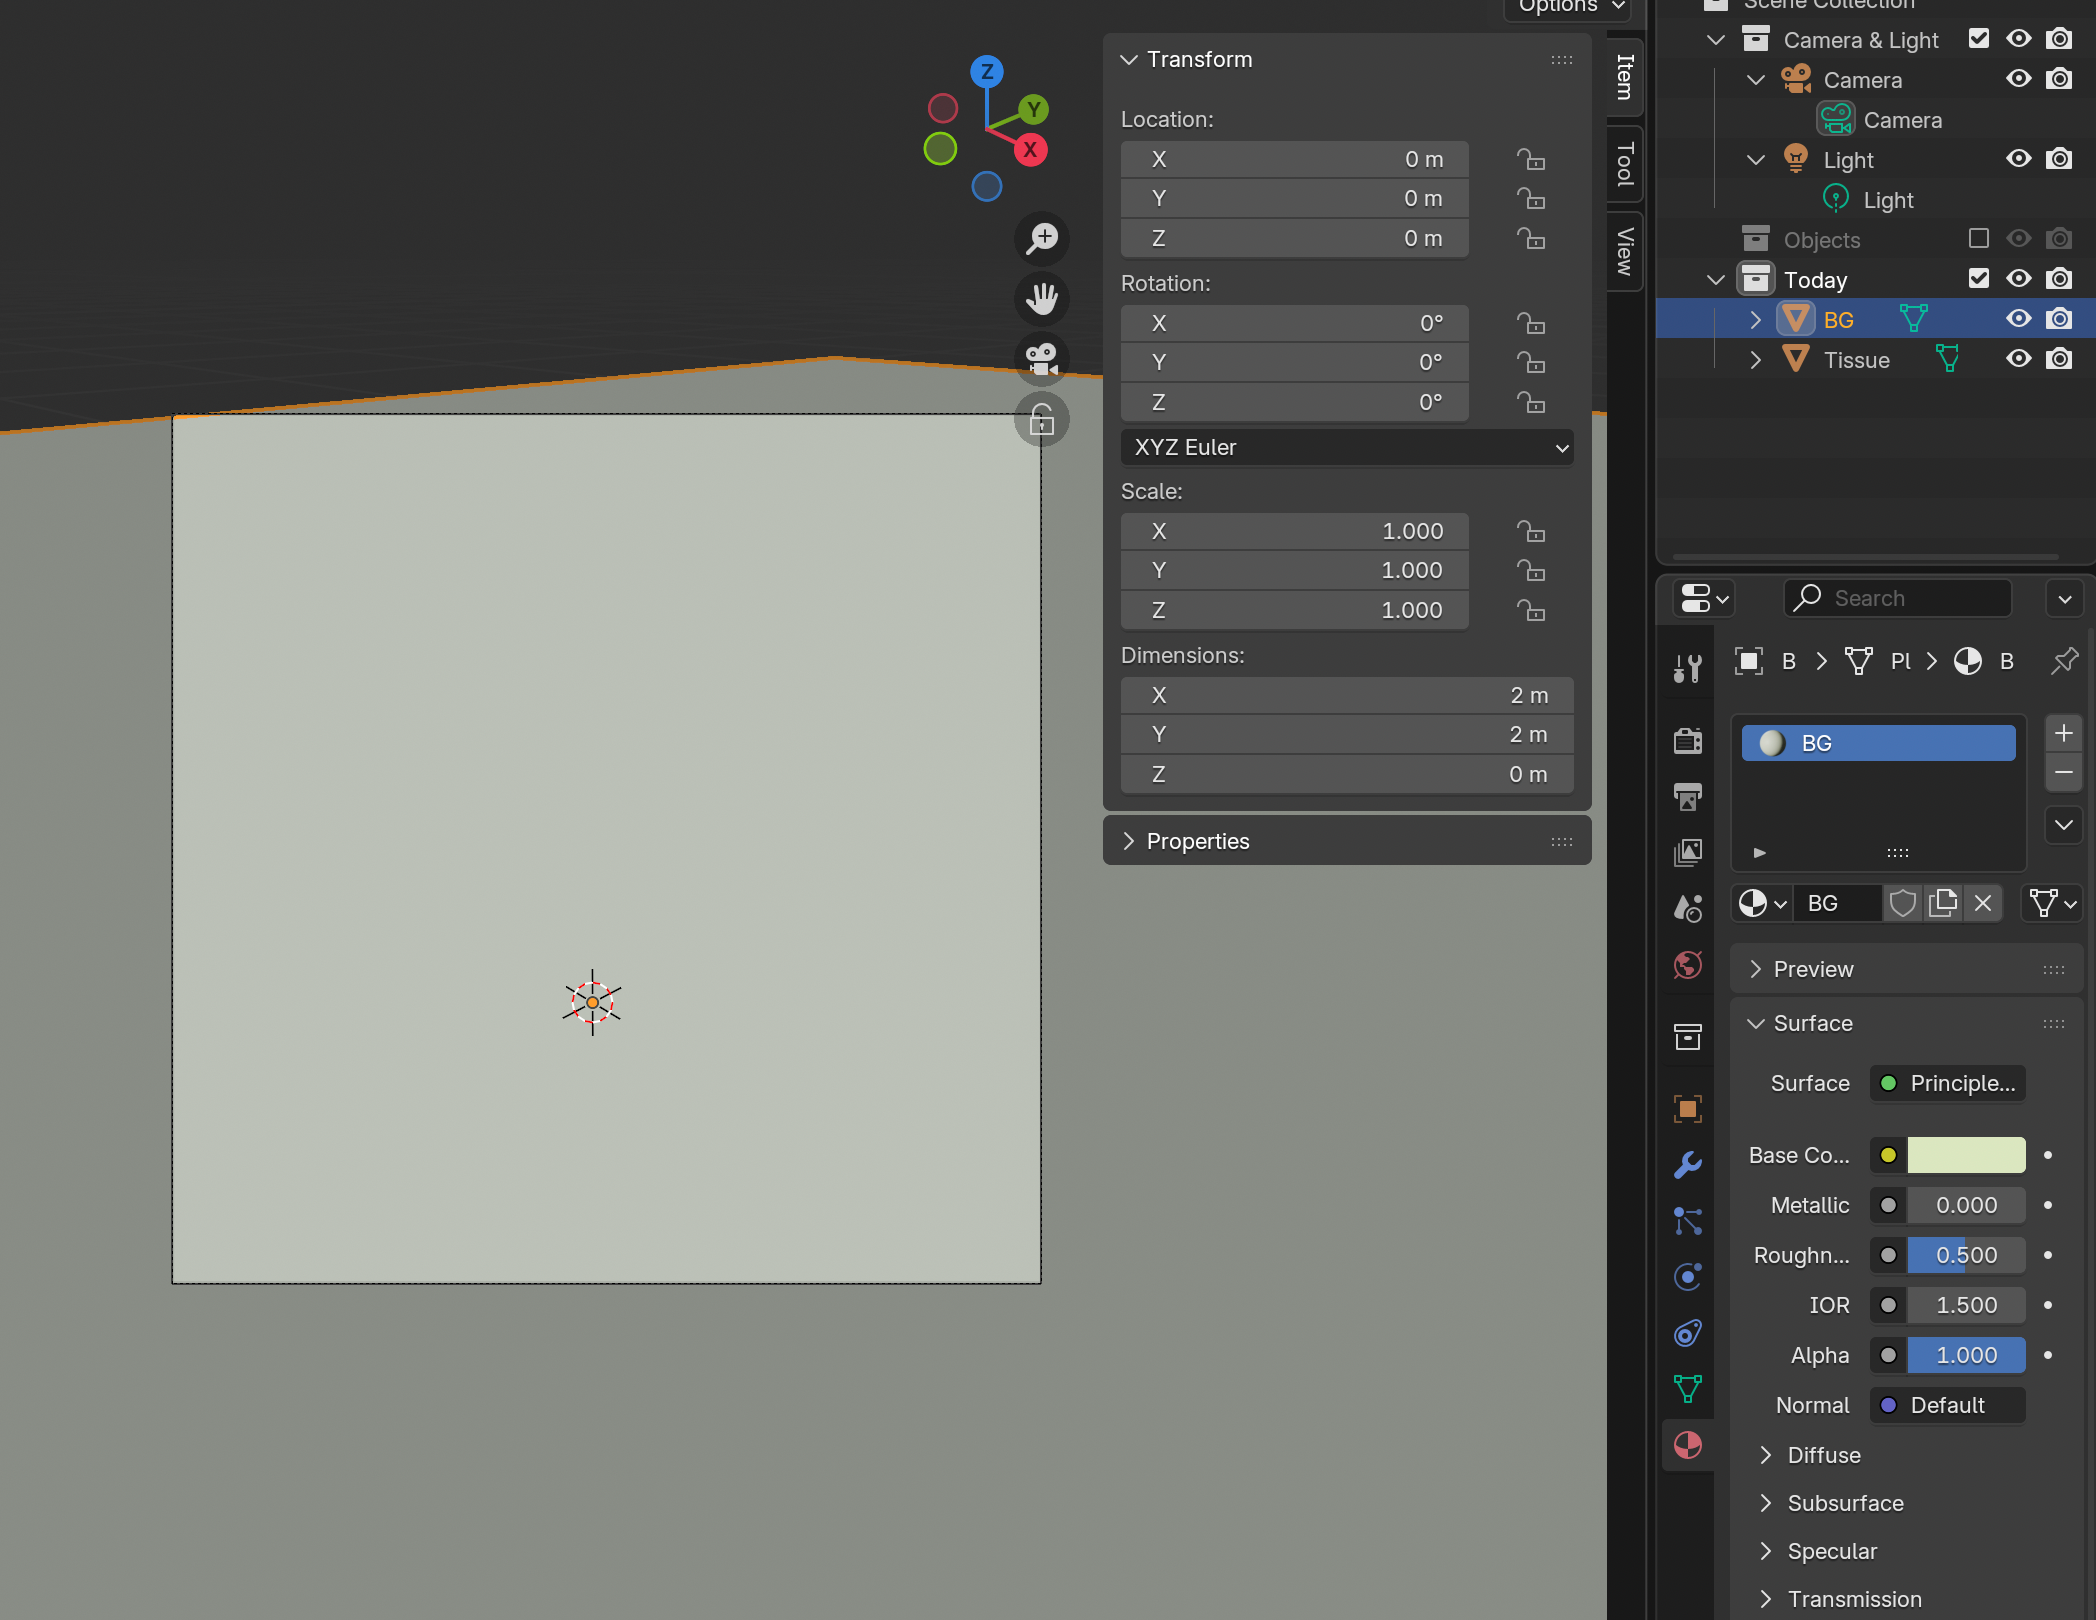2096x1620 pixels.
Task: Open the Modifiers wrench properties tab
Action: [x=1688, y=1165]
